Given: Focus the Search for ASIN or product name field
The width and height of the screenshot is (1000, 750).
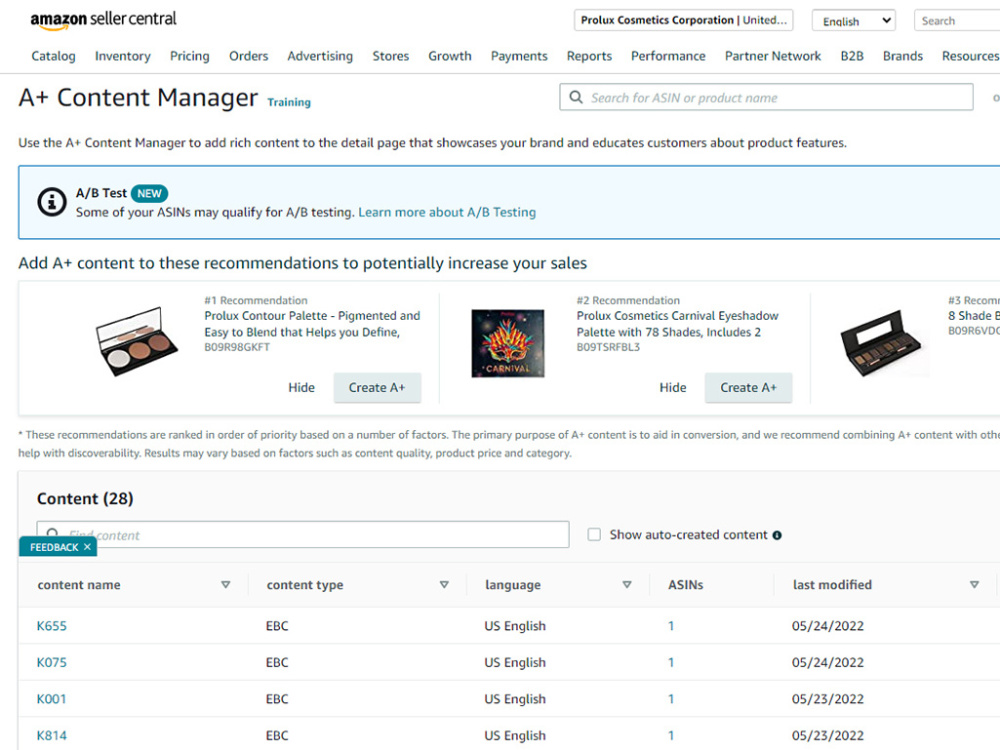Looking at the screenshot, I should pyautogui.click(x=766, y=97).
